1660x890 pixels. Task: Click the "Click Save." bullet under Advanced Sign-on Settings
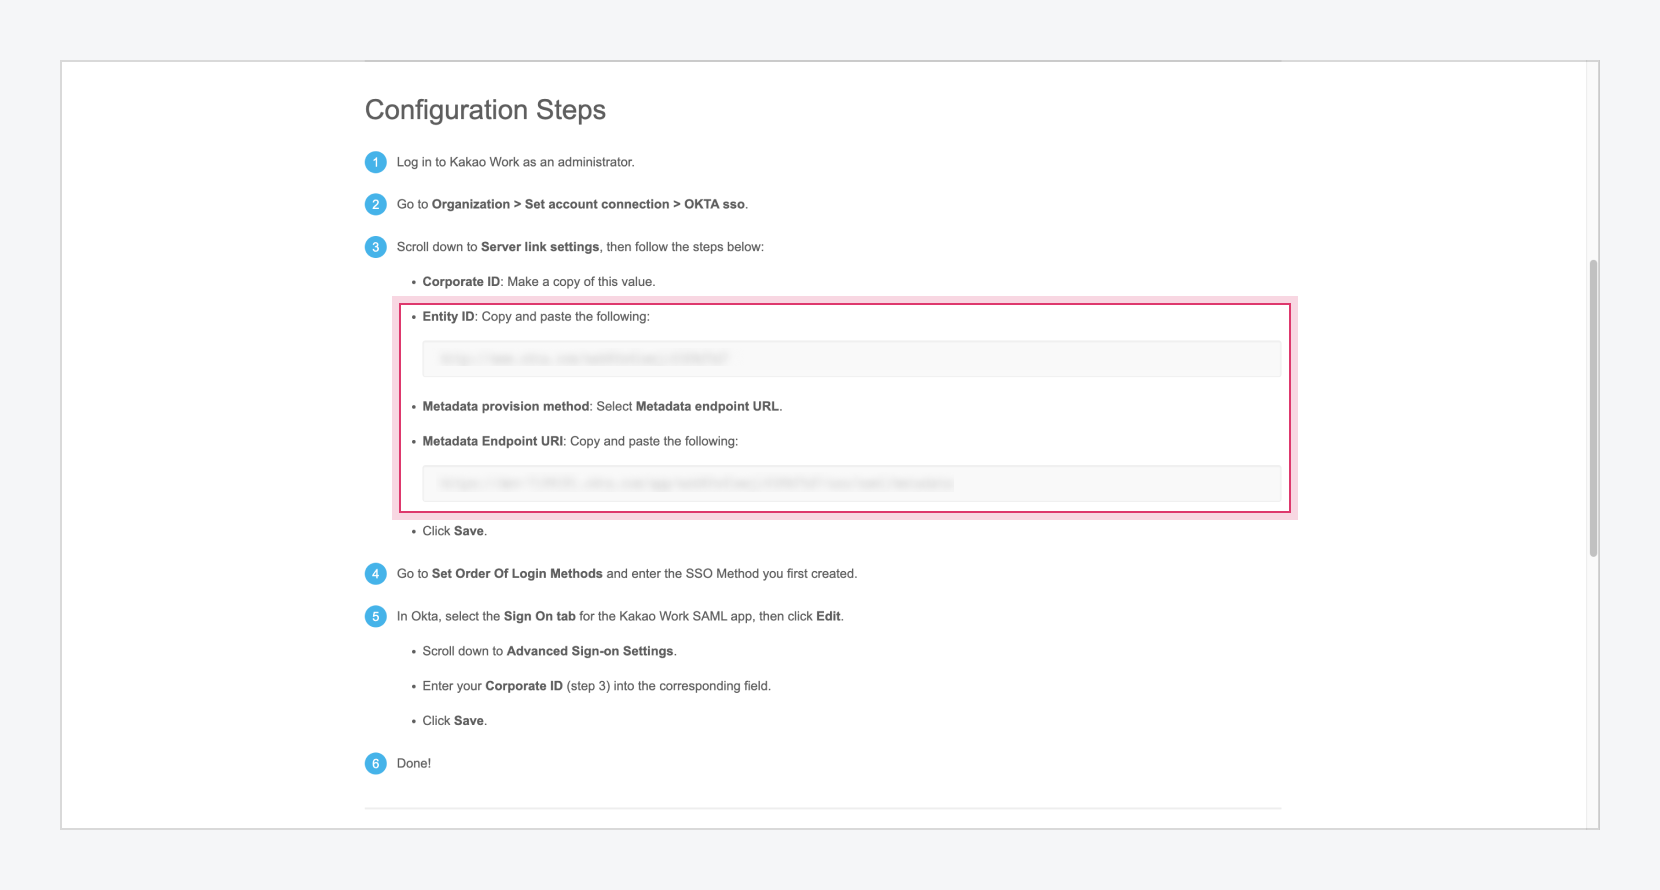(455, 721)
